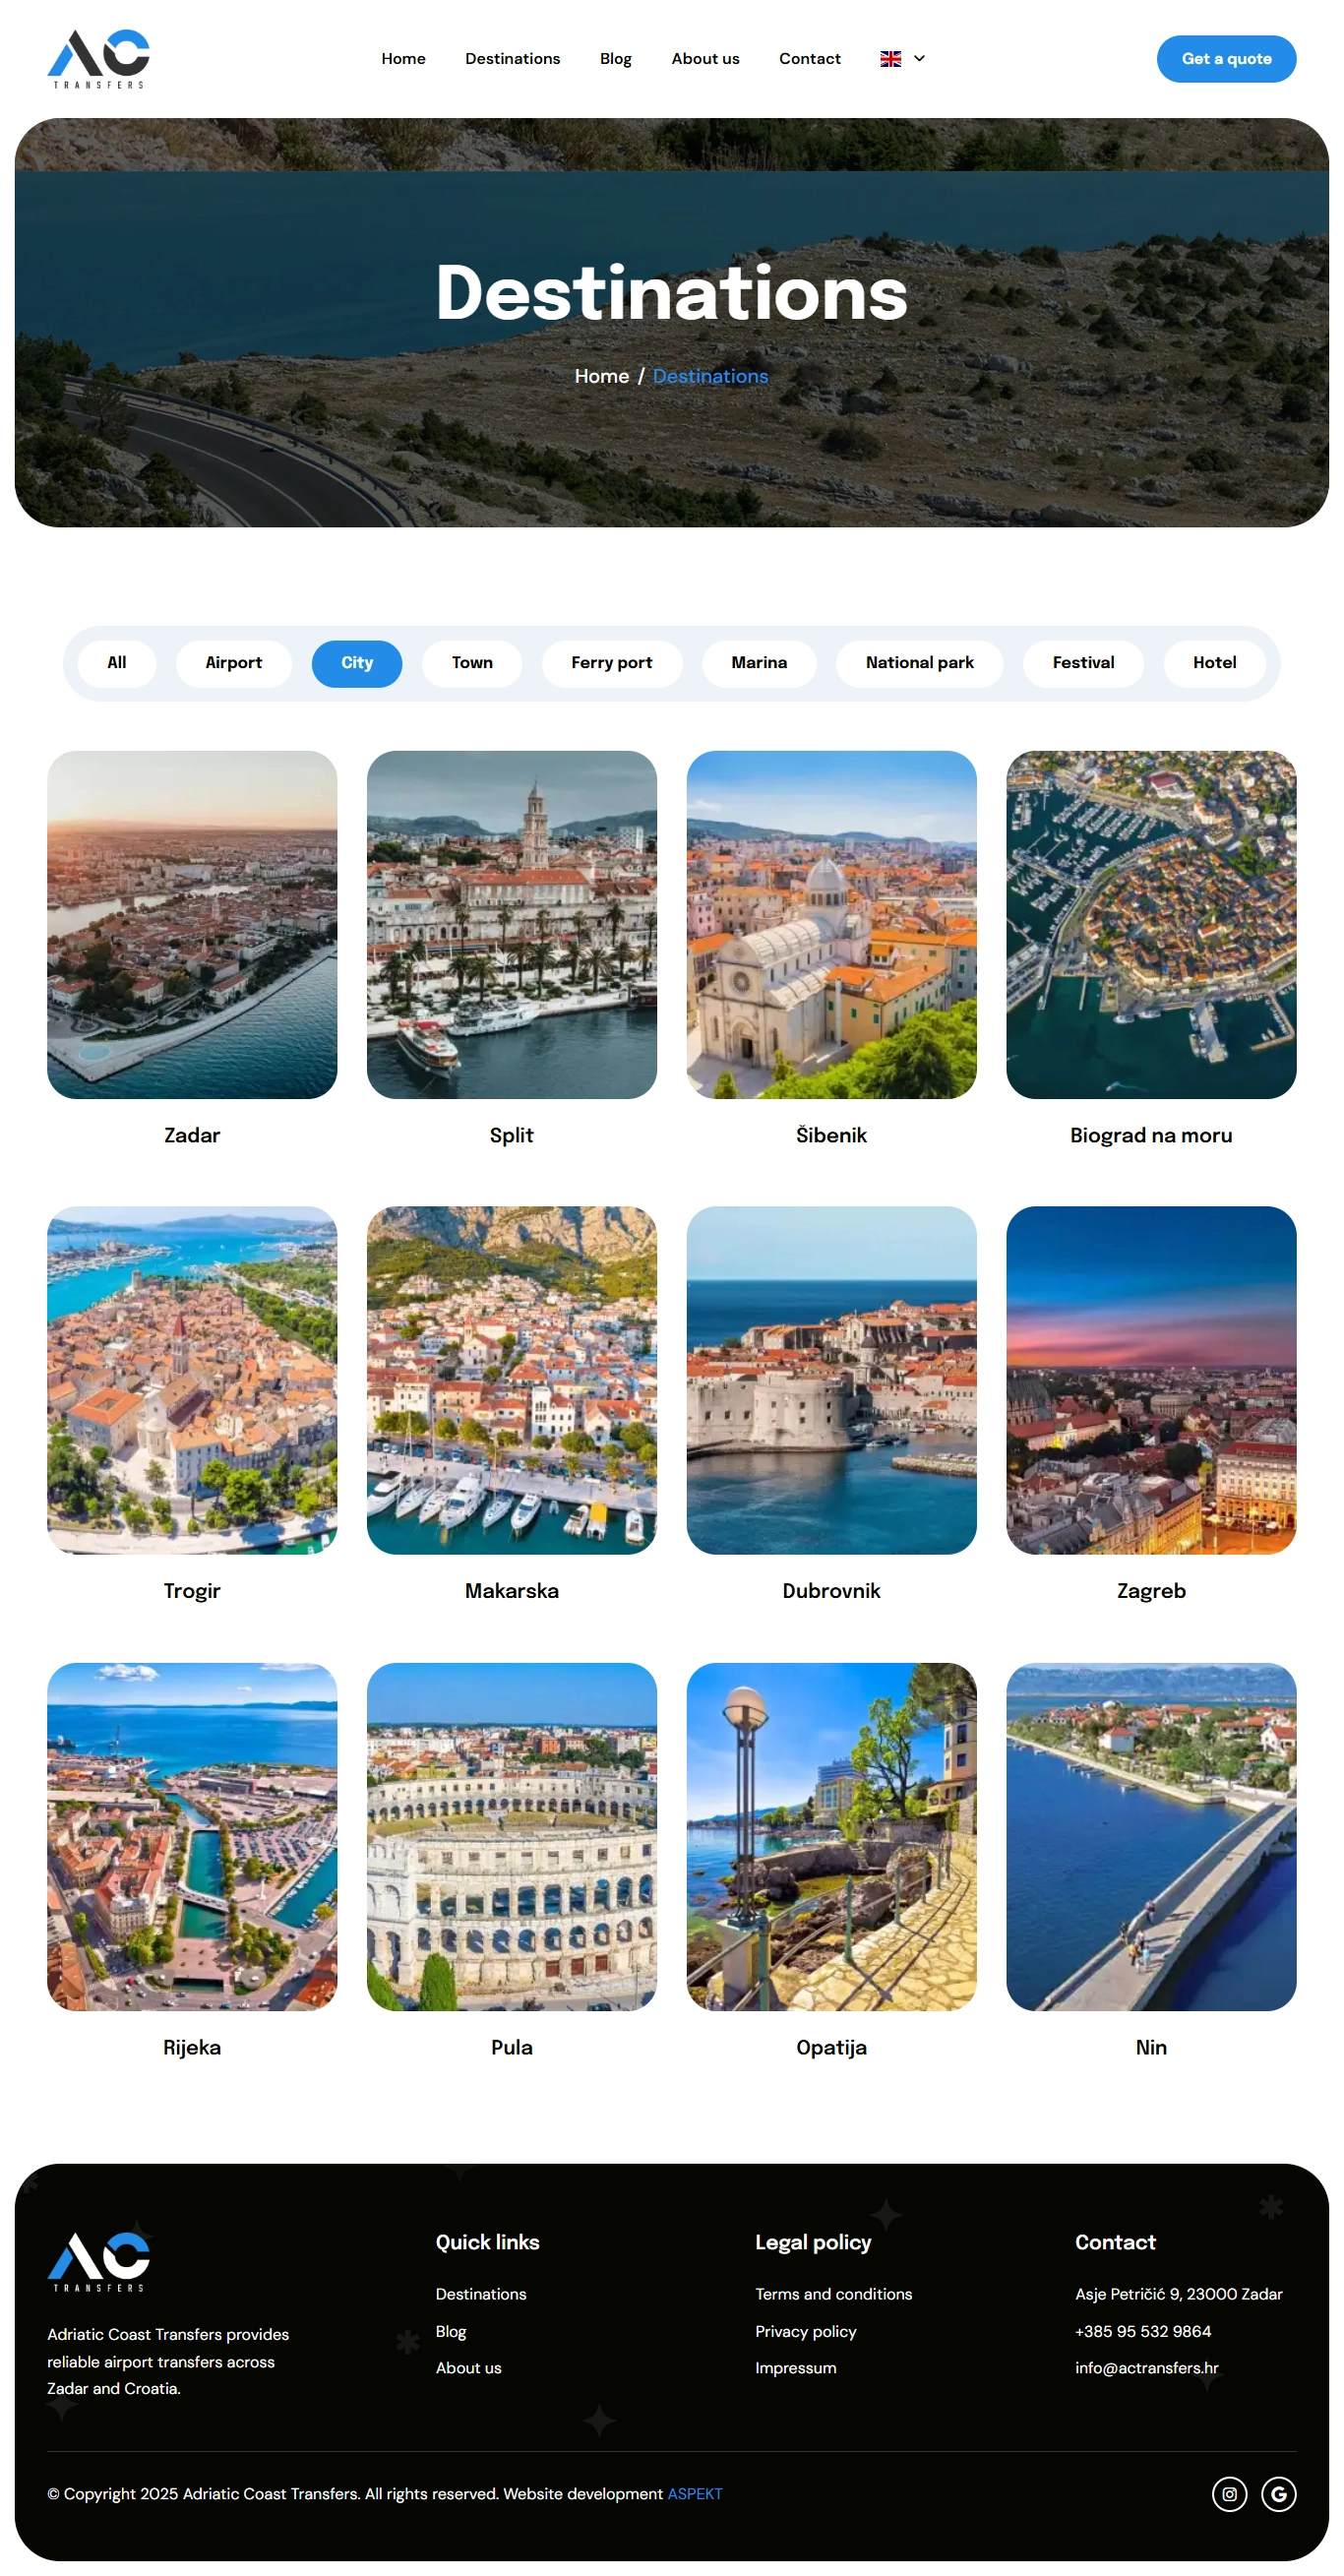Open Privacy policy footer link
Image resolution: width=1344 pixels, height=2576 pixels.
805,2331
